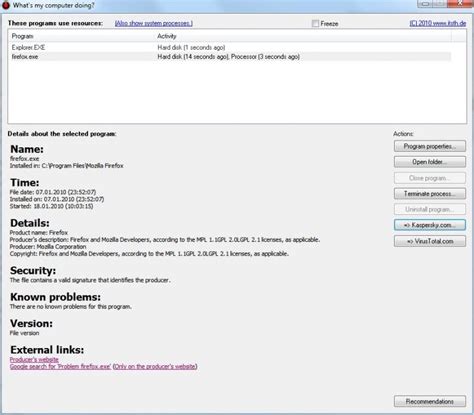Open Kaspersky.com lookup button

(x=430, y=225)
